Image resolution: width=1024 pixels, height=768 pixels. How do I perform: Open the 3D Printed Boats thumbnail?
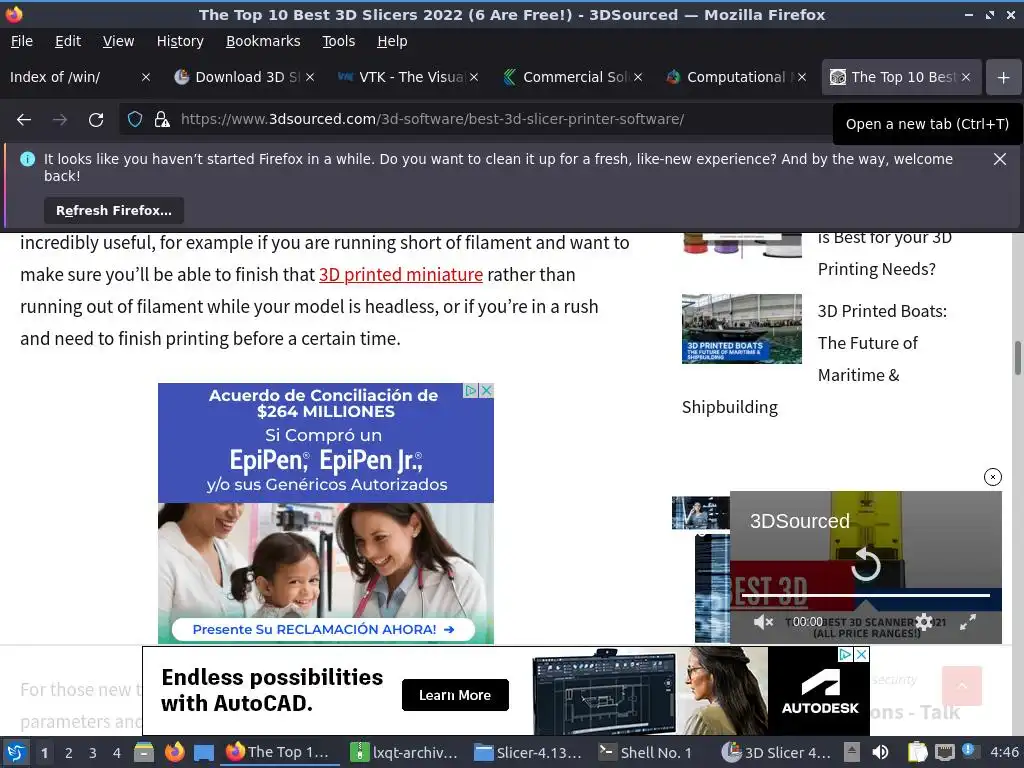[x=742, y=328]
